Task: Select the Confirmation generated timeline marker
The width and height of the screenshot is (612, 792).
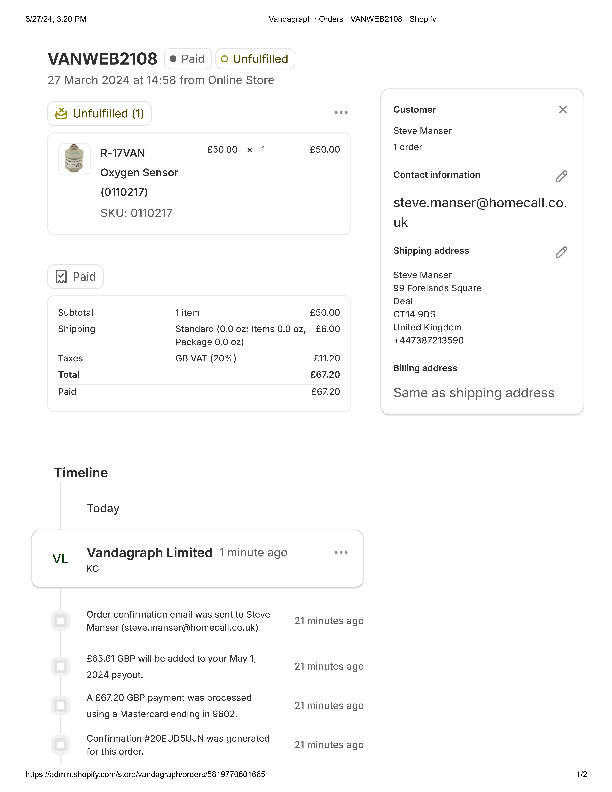Action: click(x=60, y=744)
